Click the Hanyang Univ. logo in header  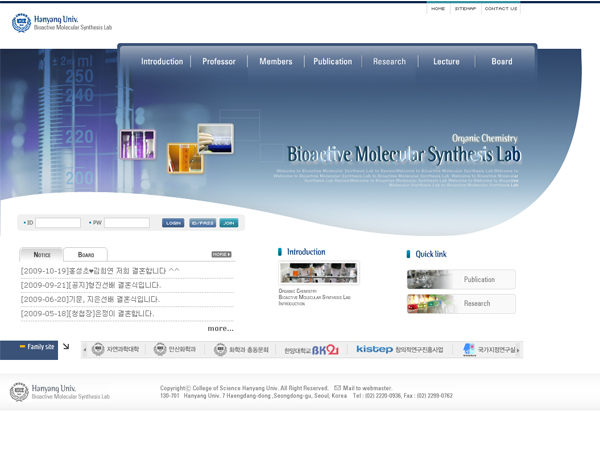(61, 23)
